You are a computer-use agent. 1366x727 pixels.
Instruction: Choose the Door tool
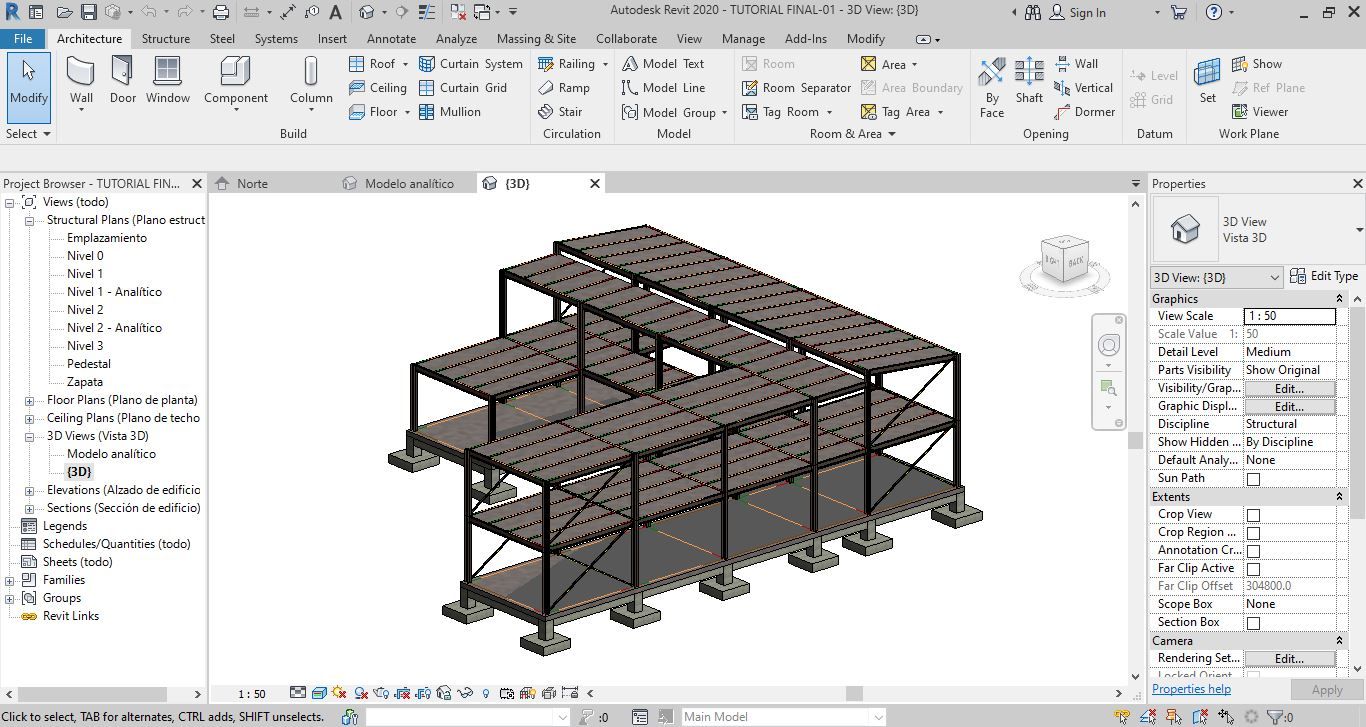coord(122,81)
